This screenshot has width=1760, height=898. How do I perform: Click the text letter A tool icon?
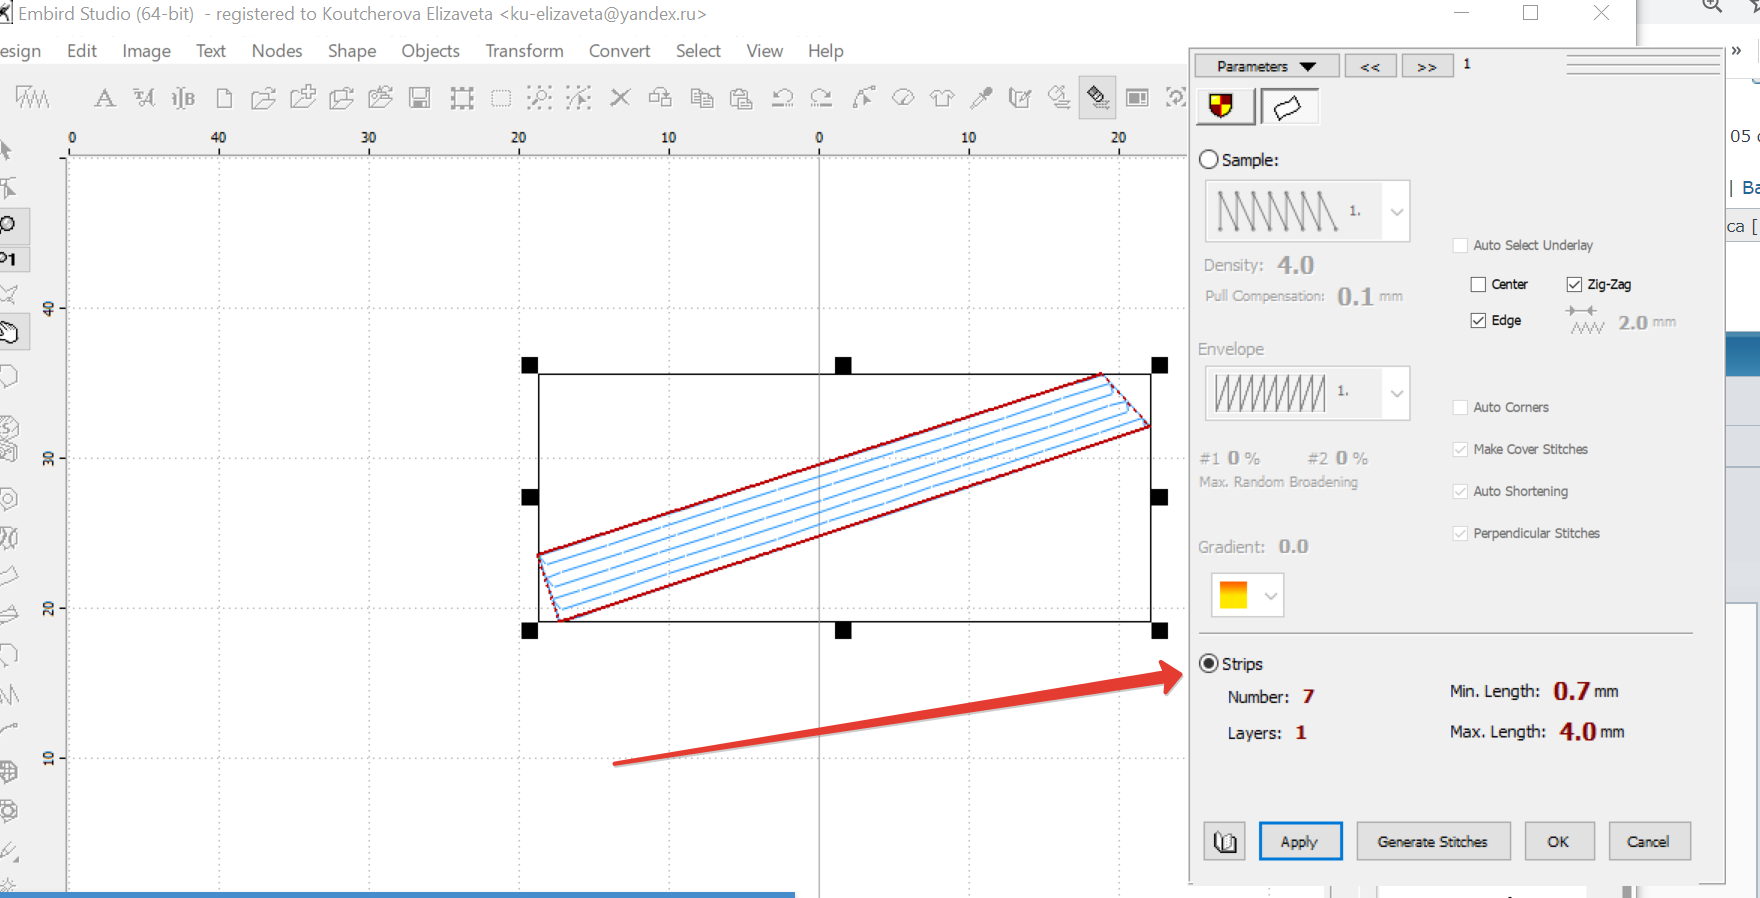[104, 98]
